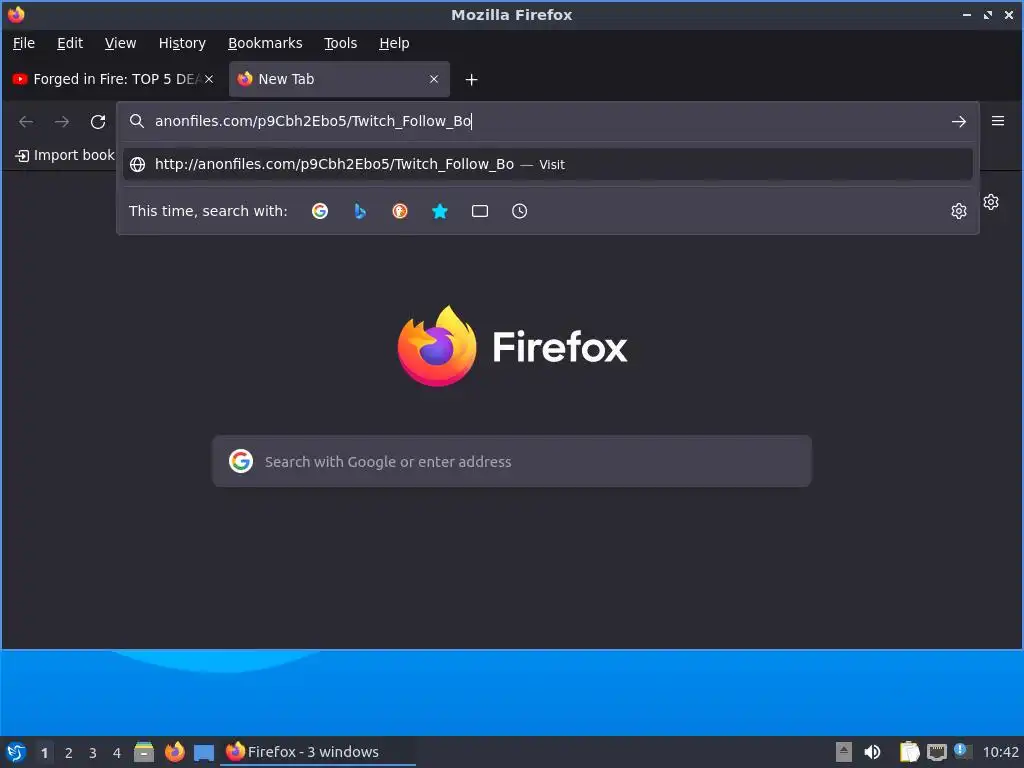Screen dimensions: 1024x768
Task: Switch to workspace 2 in the taskbar
Action: pyautogui.click(x=69, y=753)
